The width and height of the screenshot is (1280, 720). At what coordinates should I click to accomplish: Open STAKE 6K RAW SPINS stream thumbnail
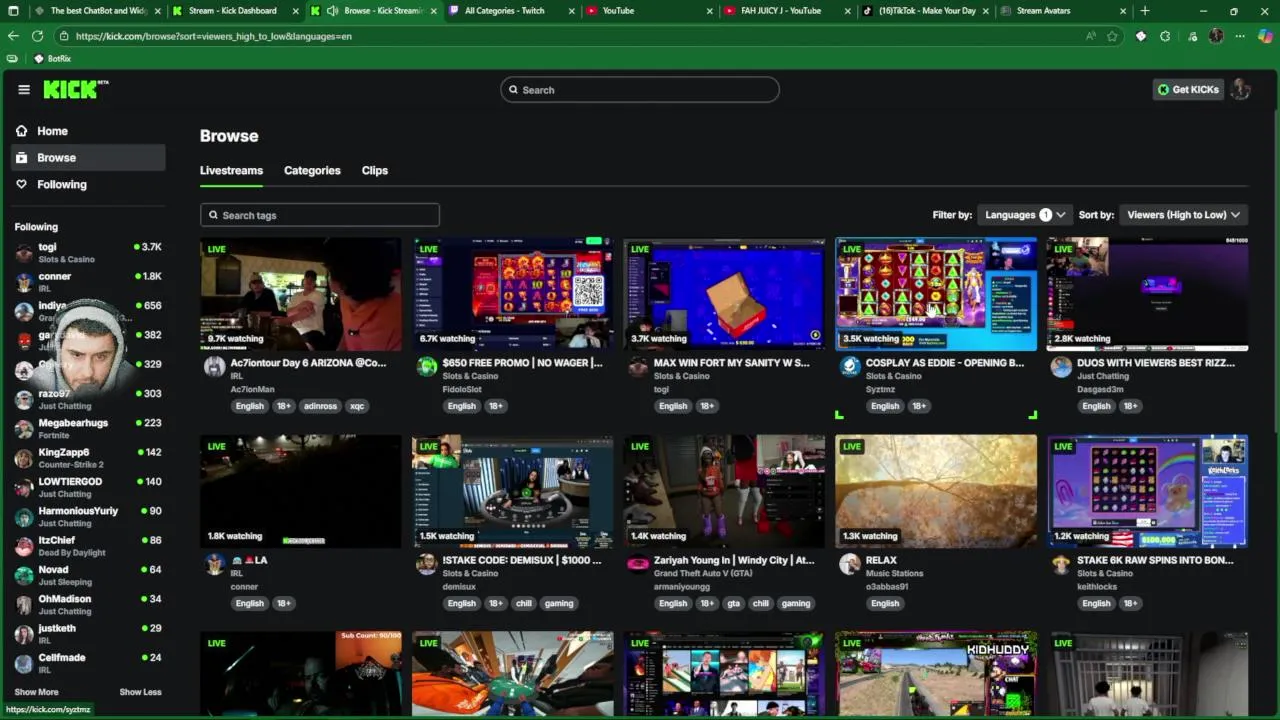tap(1148, 491)
